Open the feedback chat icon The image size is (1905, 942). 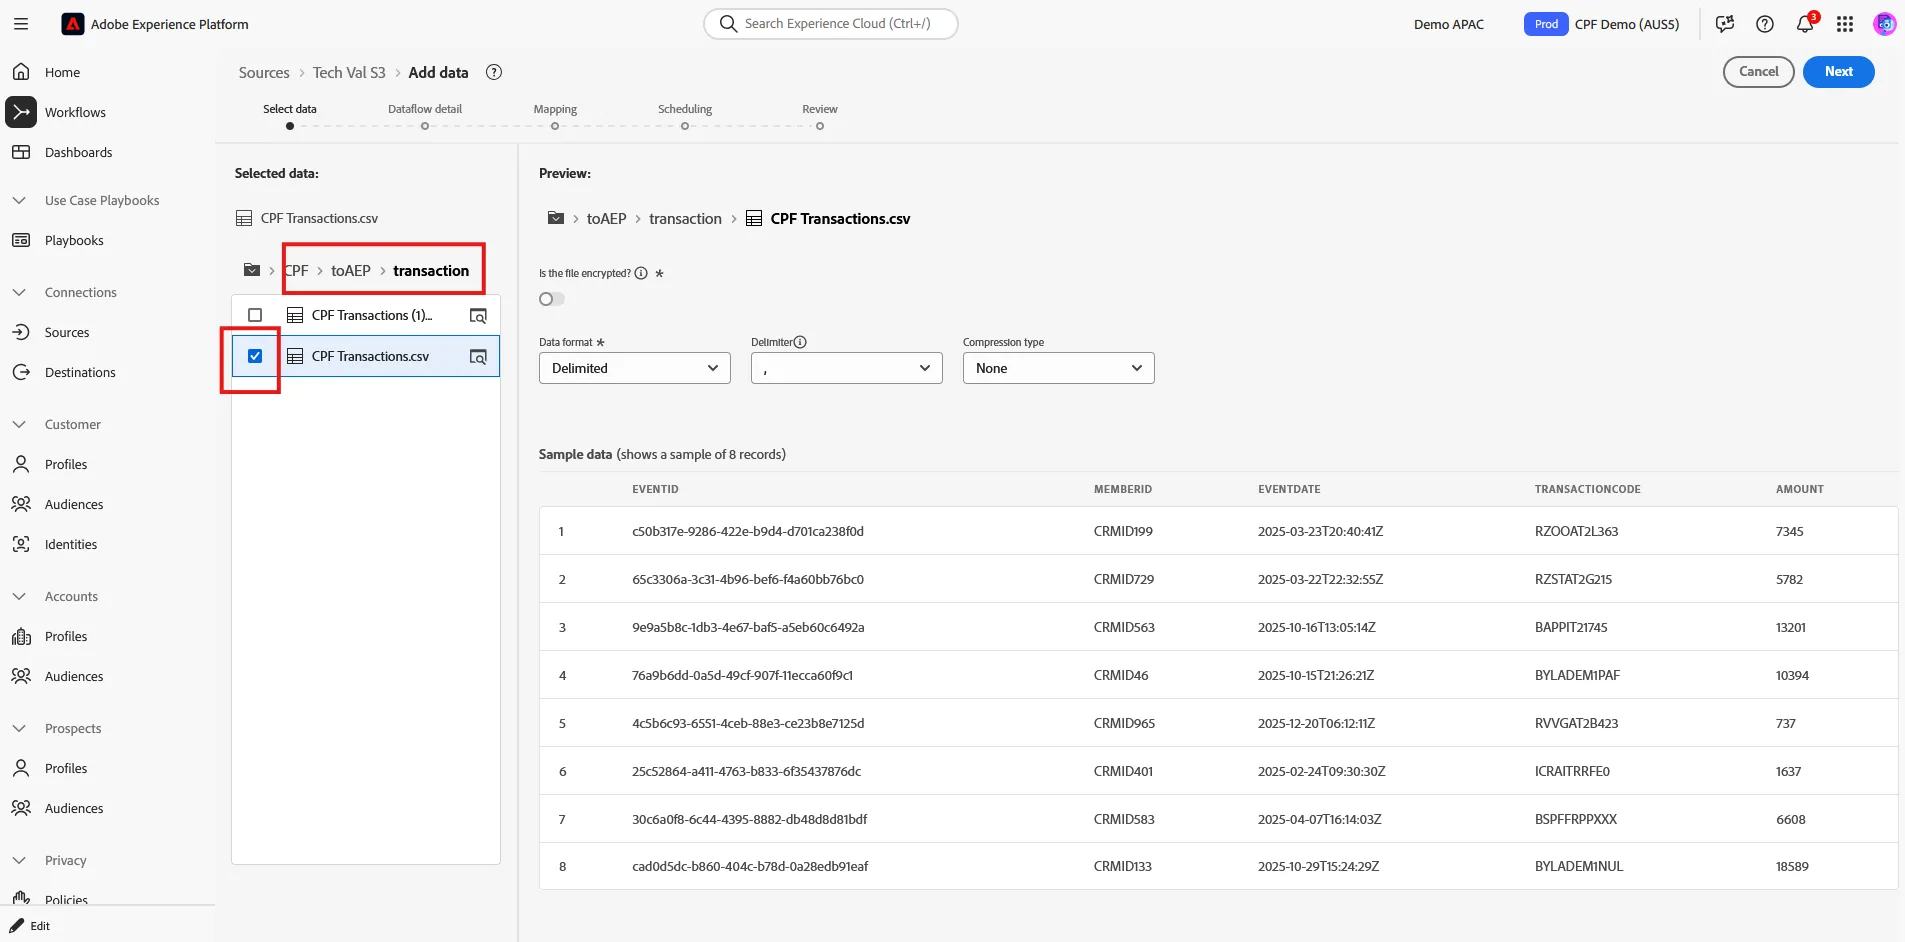[x=1725, y=24]
